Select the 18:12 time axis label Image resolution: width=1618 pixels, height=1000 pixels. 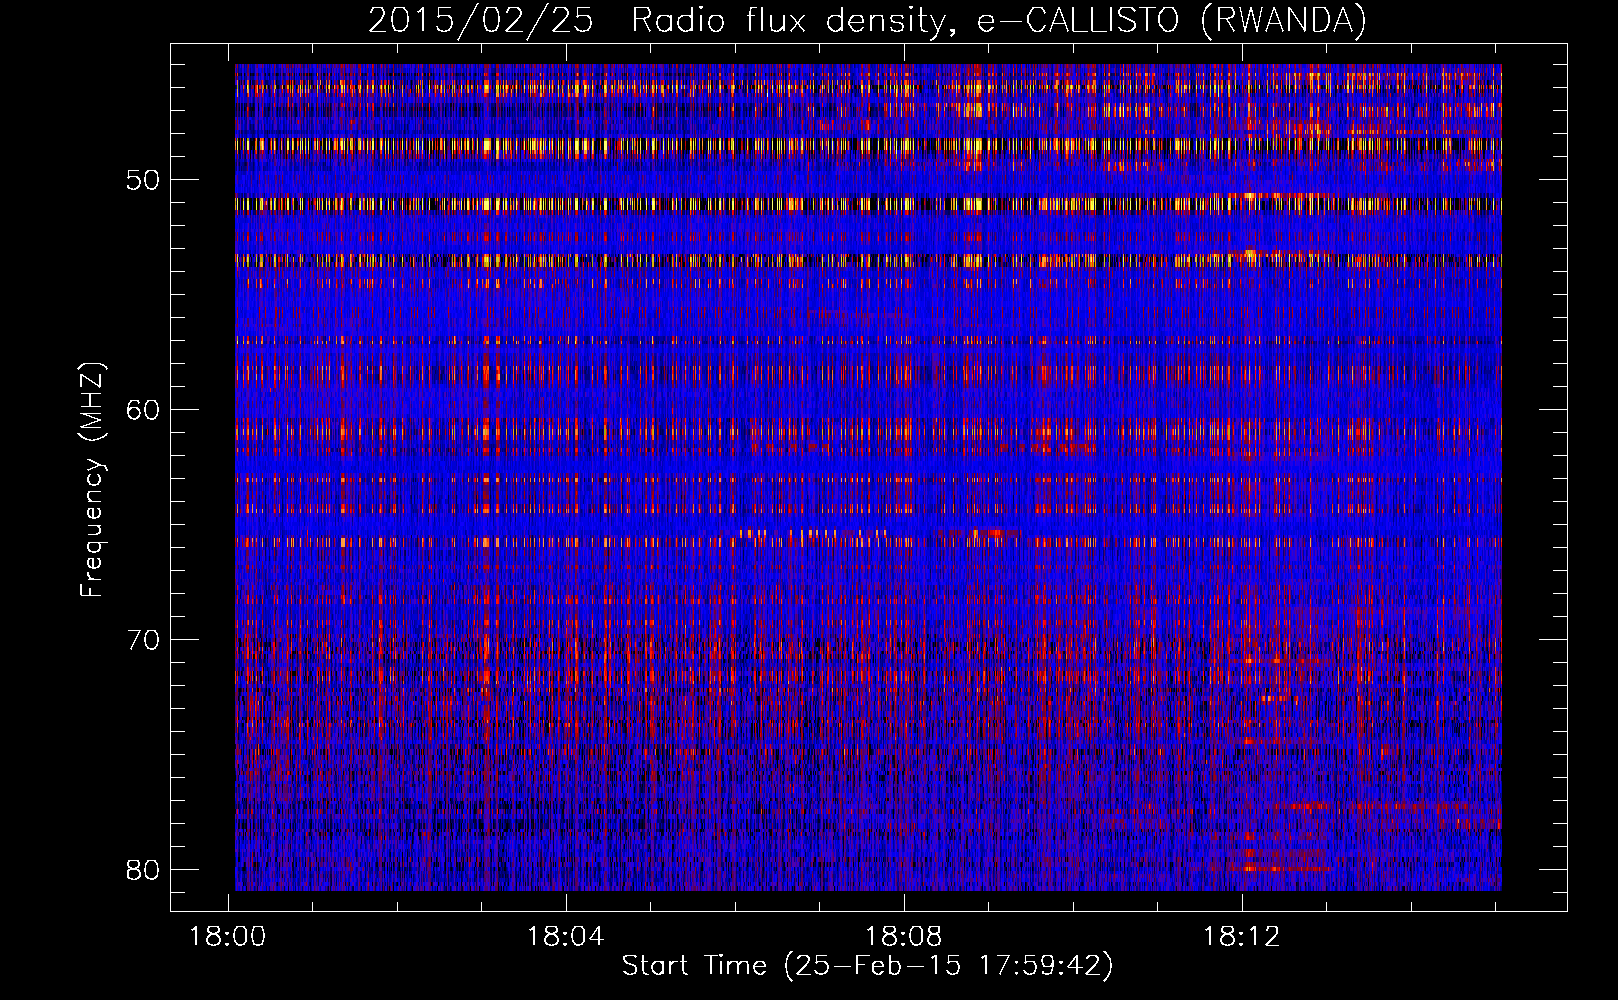click(x=1242, y=937)
